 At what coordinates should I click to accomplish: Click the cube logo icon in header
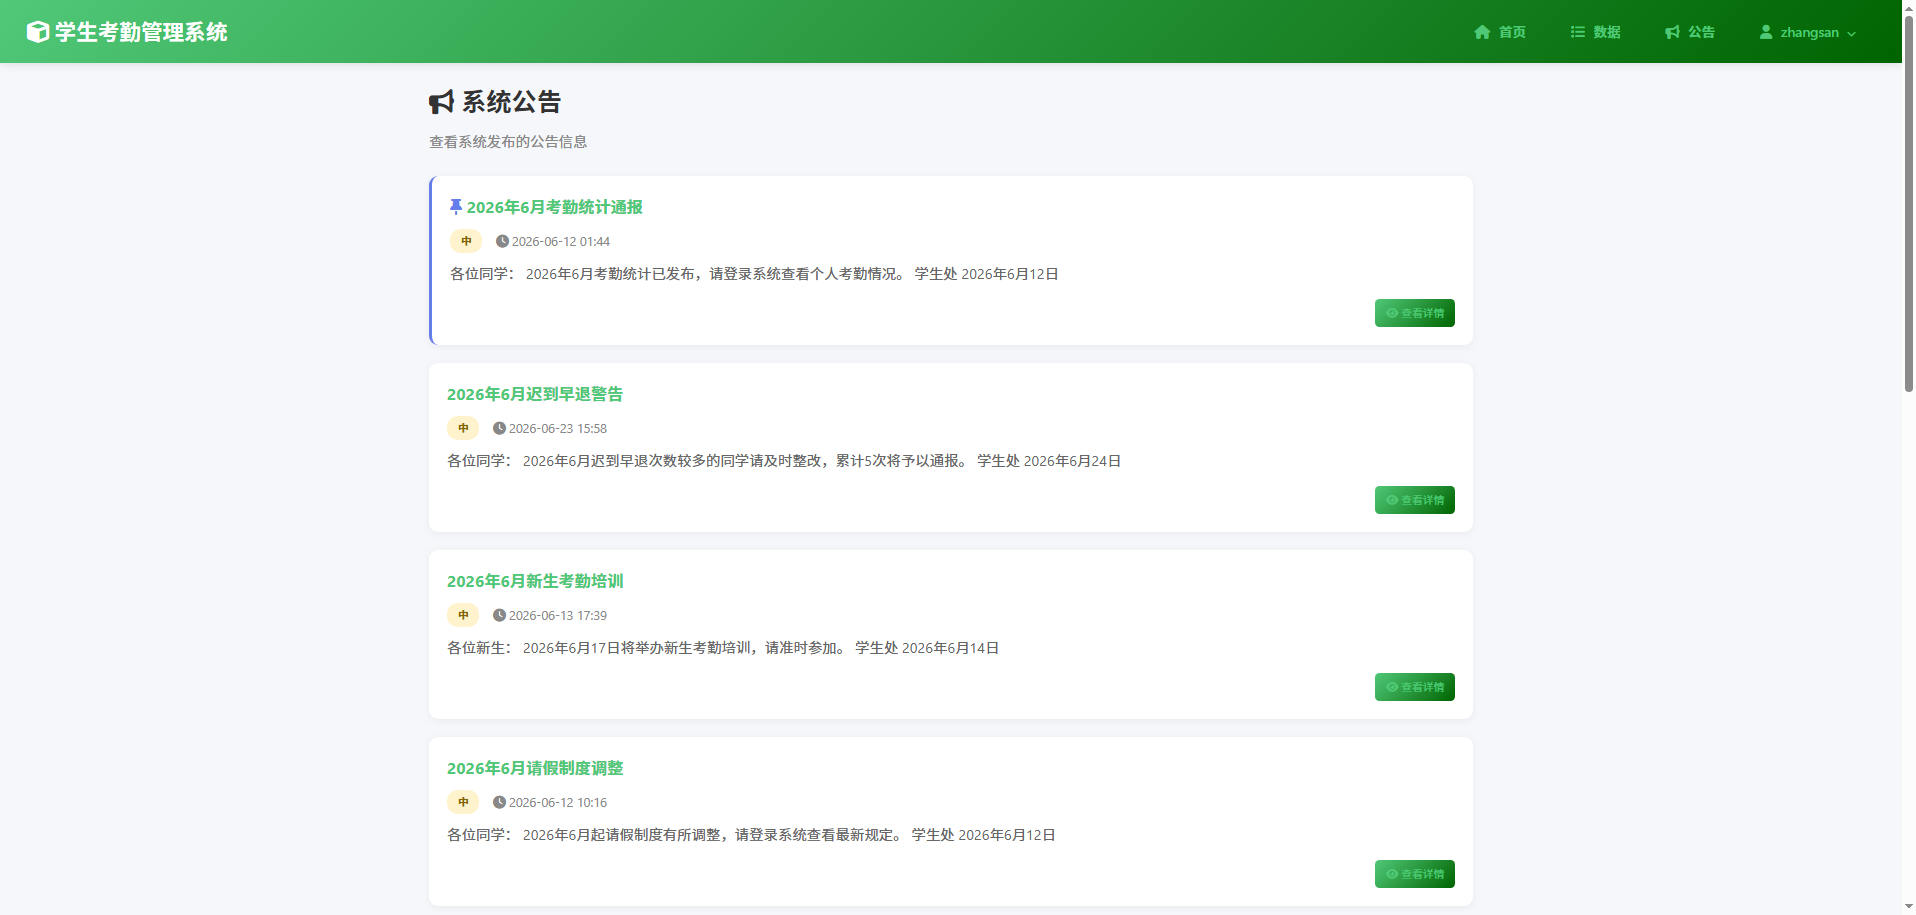(x=38, y=32)
